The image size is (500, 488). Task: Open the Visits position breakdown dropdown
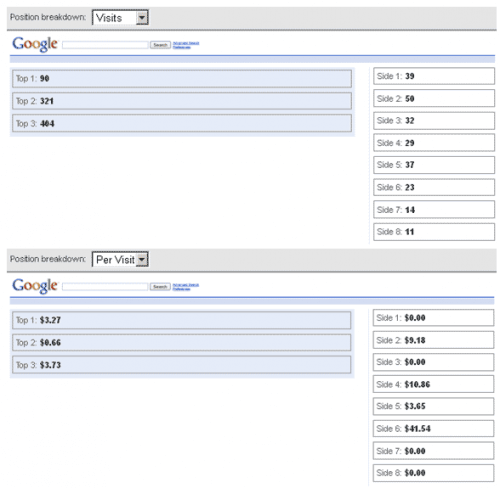[x=120, y=18]
